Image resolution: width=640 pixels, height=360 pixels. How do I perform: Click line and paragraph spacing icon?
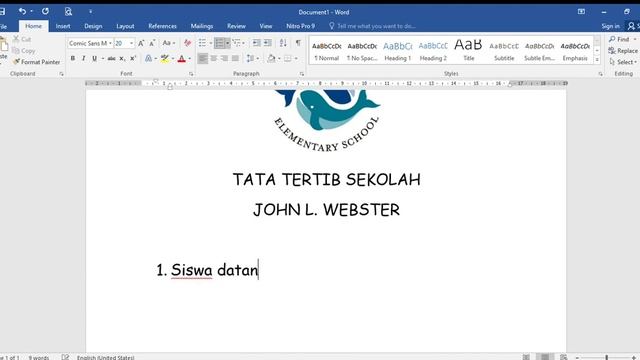(250, 58)
